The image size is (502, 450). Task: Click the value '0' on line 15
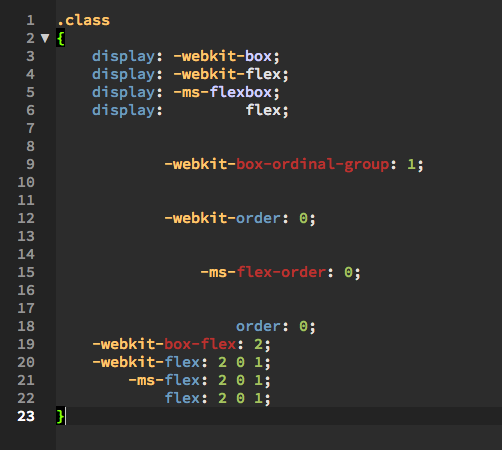[x=348, y=272]
